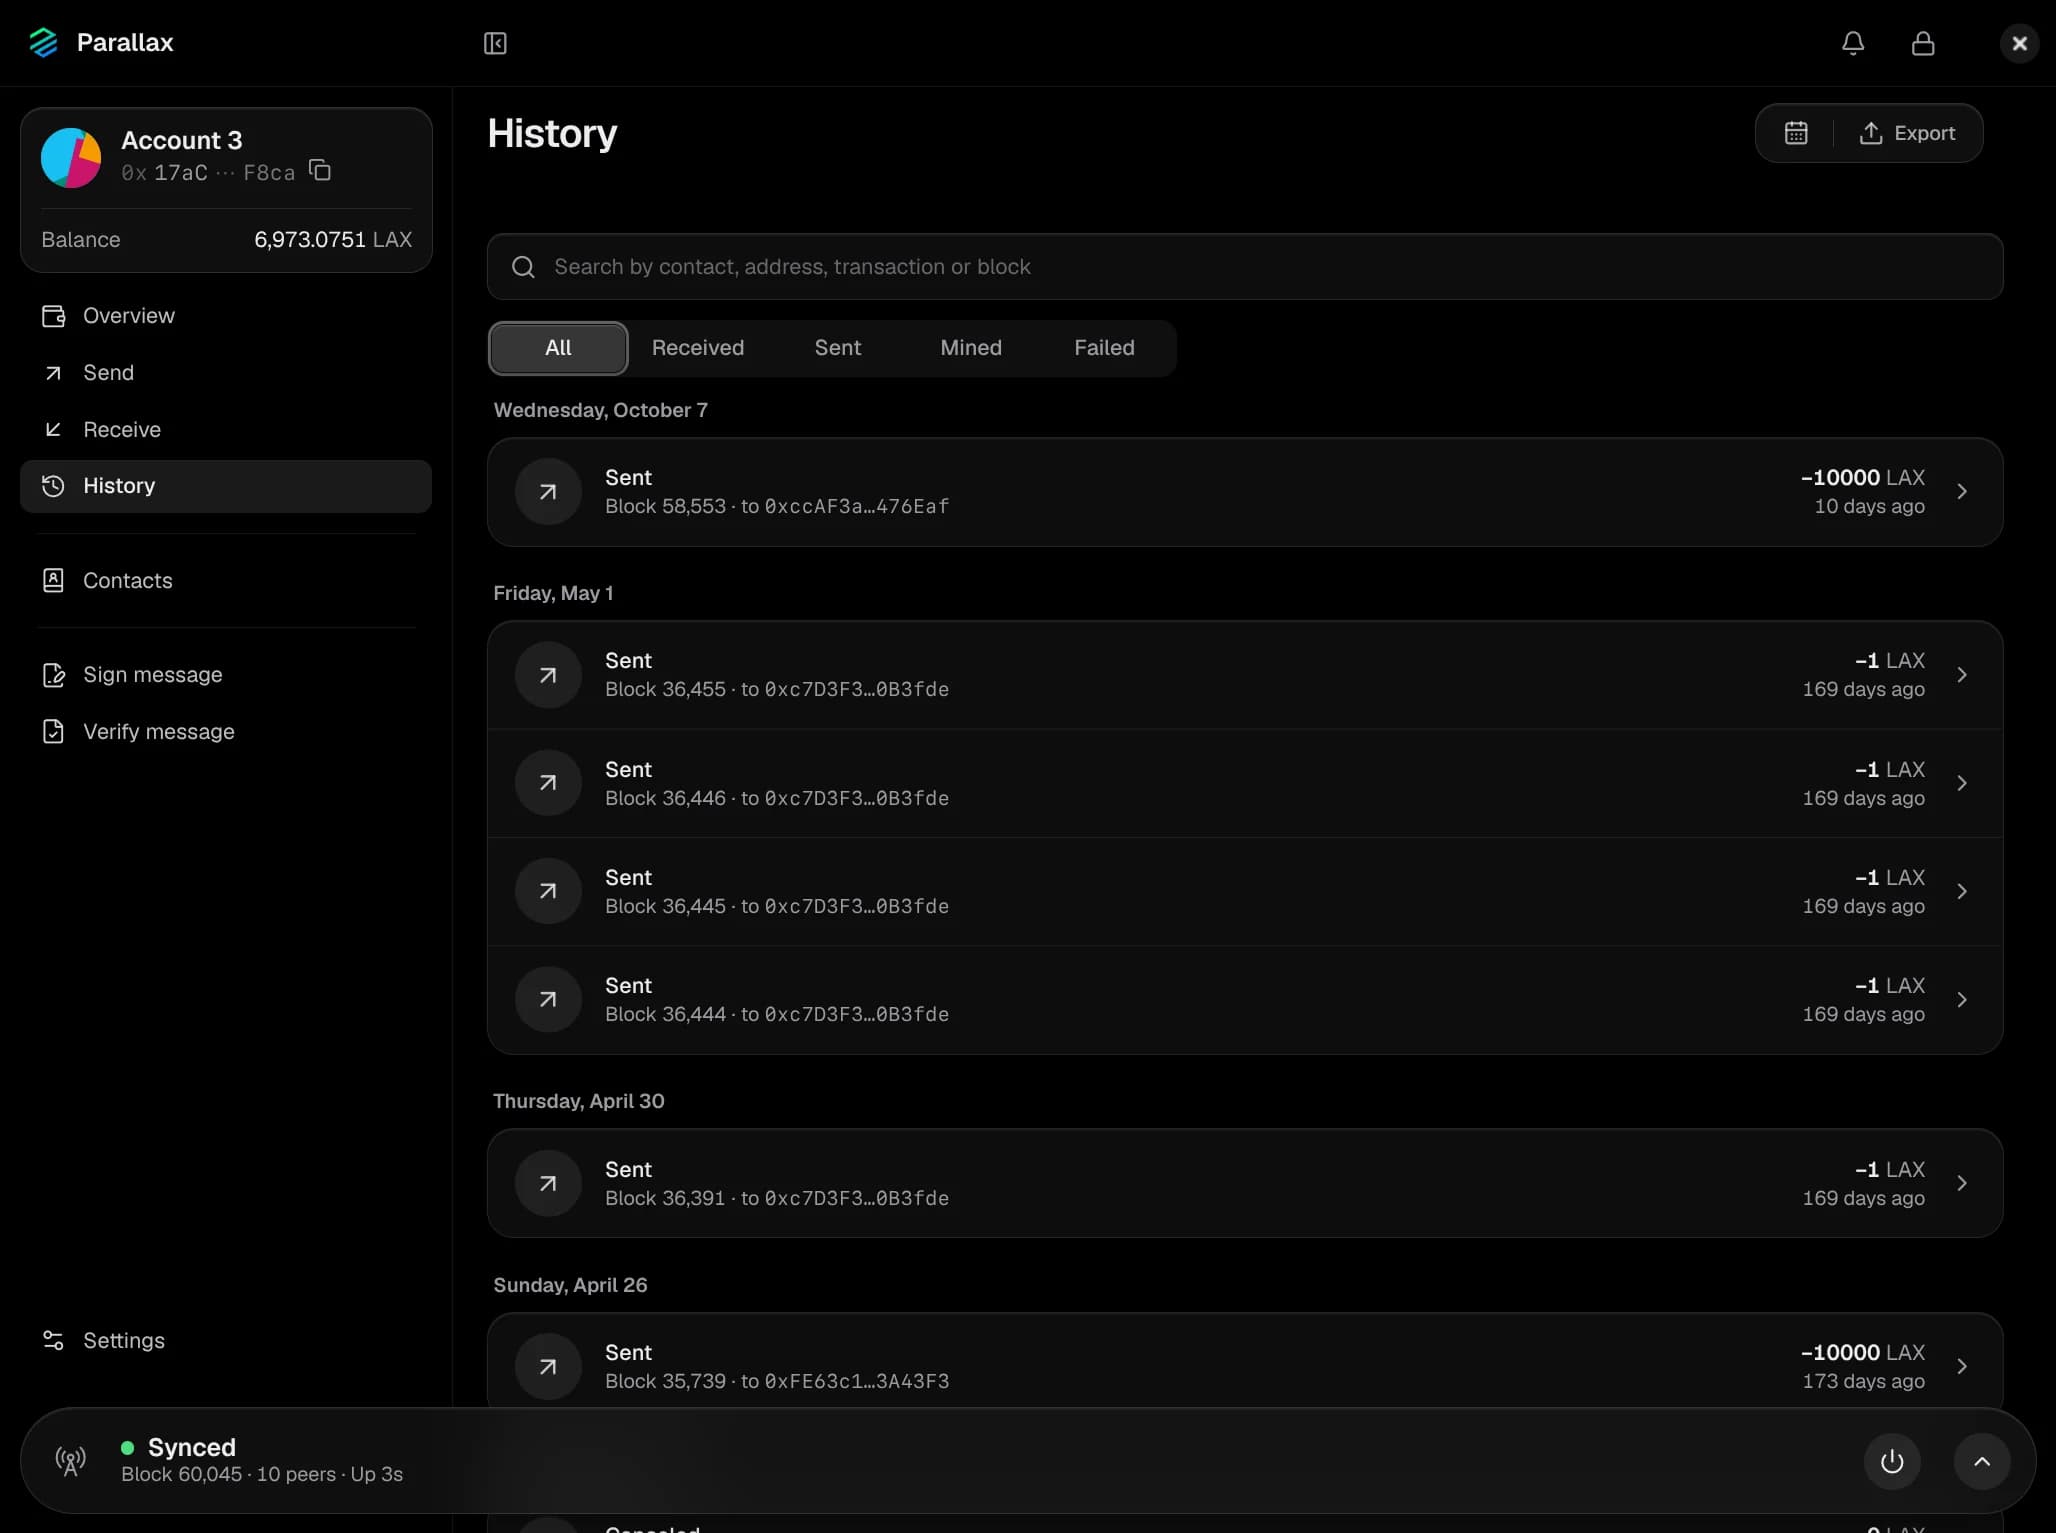Toggle node power button

[x=1892, y=1462]
